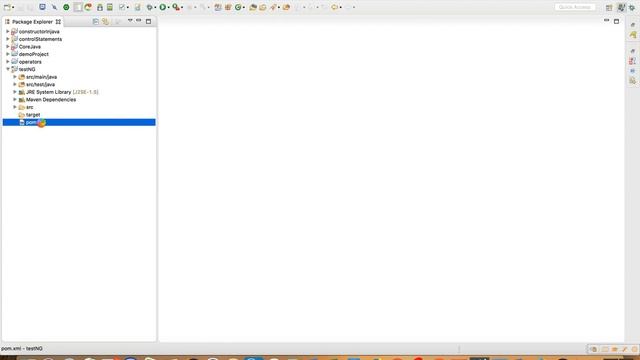
Task: Select the Maven Dependencies entry
Action: pos(51,100)
